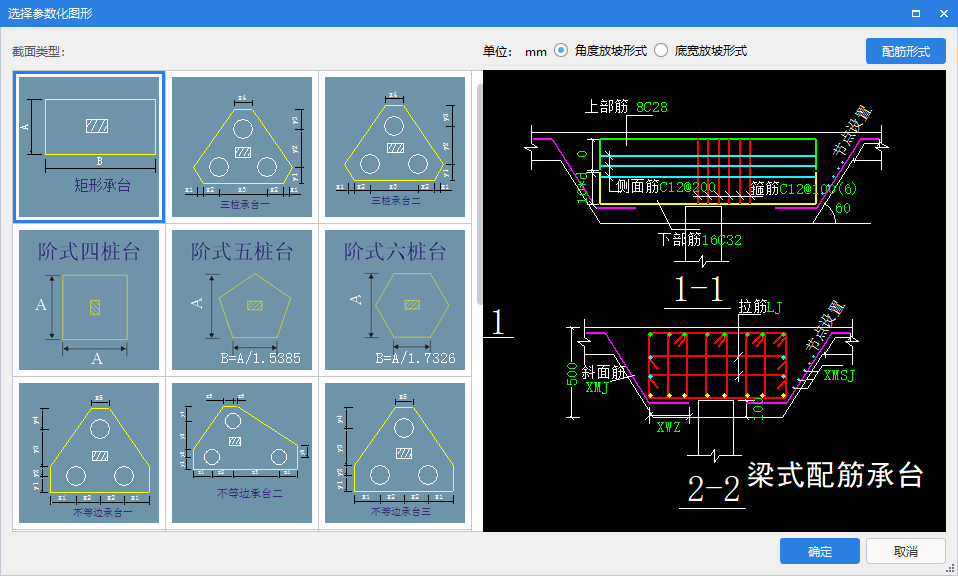The height and width of the screenshot is (576, 958).
Task: Pick the 不等边承台二 section shape
Action: tap(242, 453)
